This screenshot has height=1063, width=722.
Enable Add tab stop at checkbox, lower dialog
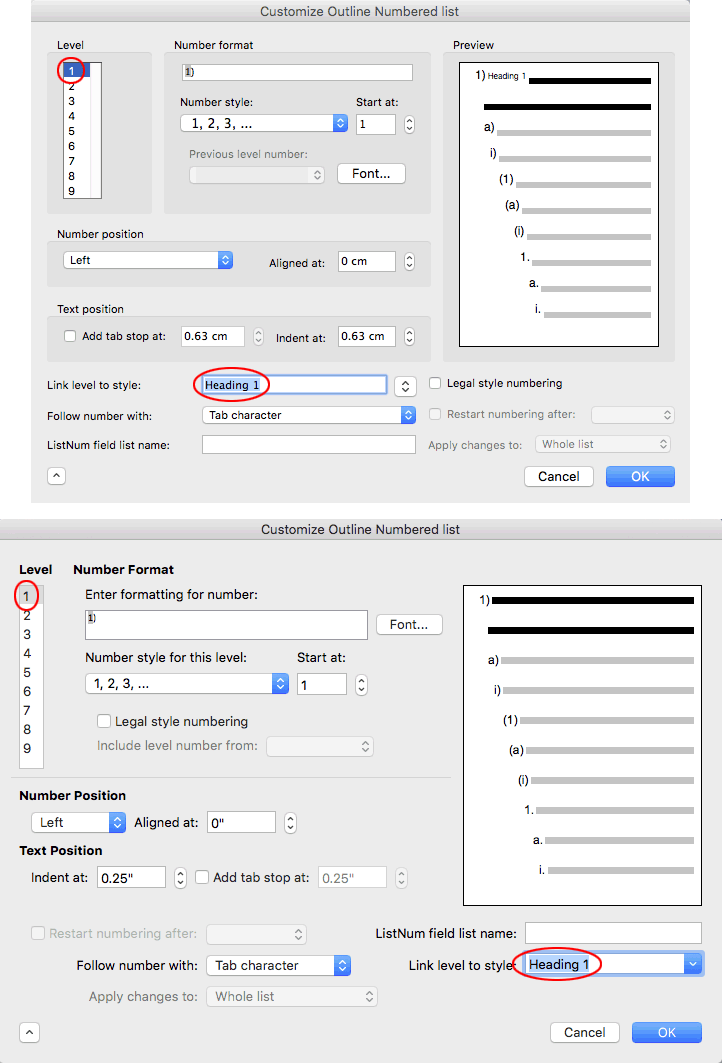click(202, 877)
